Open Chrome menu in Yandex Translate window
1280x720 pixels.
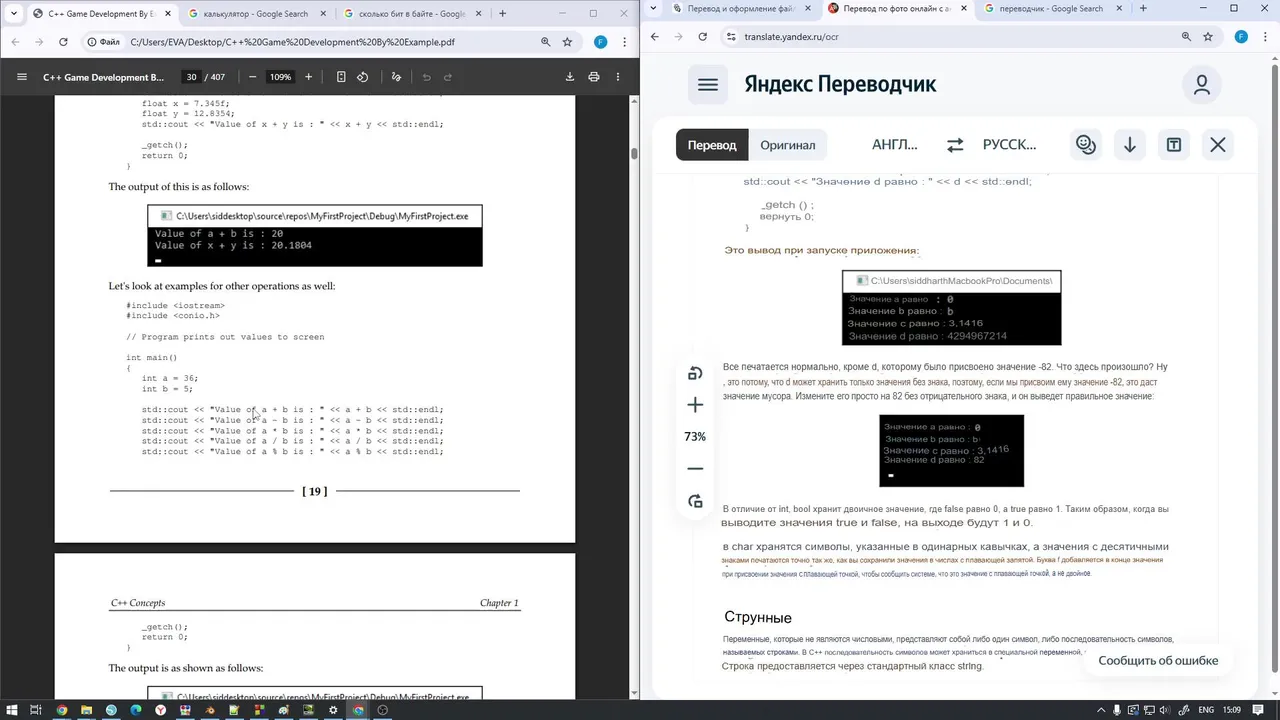[x=1267, y=36]
